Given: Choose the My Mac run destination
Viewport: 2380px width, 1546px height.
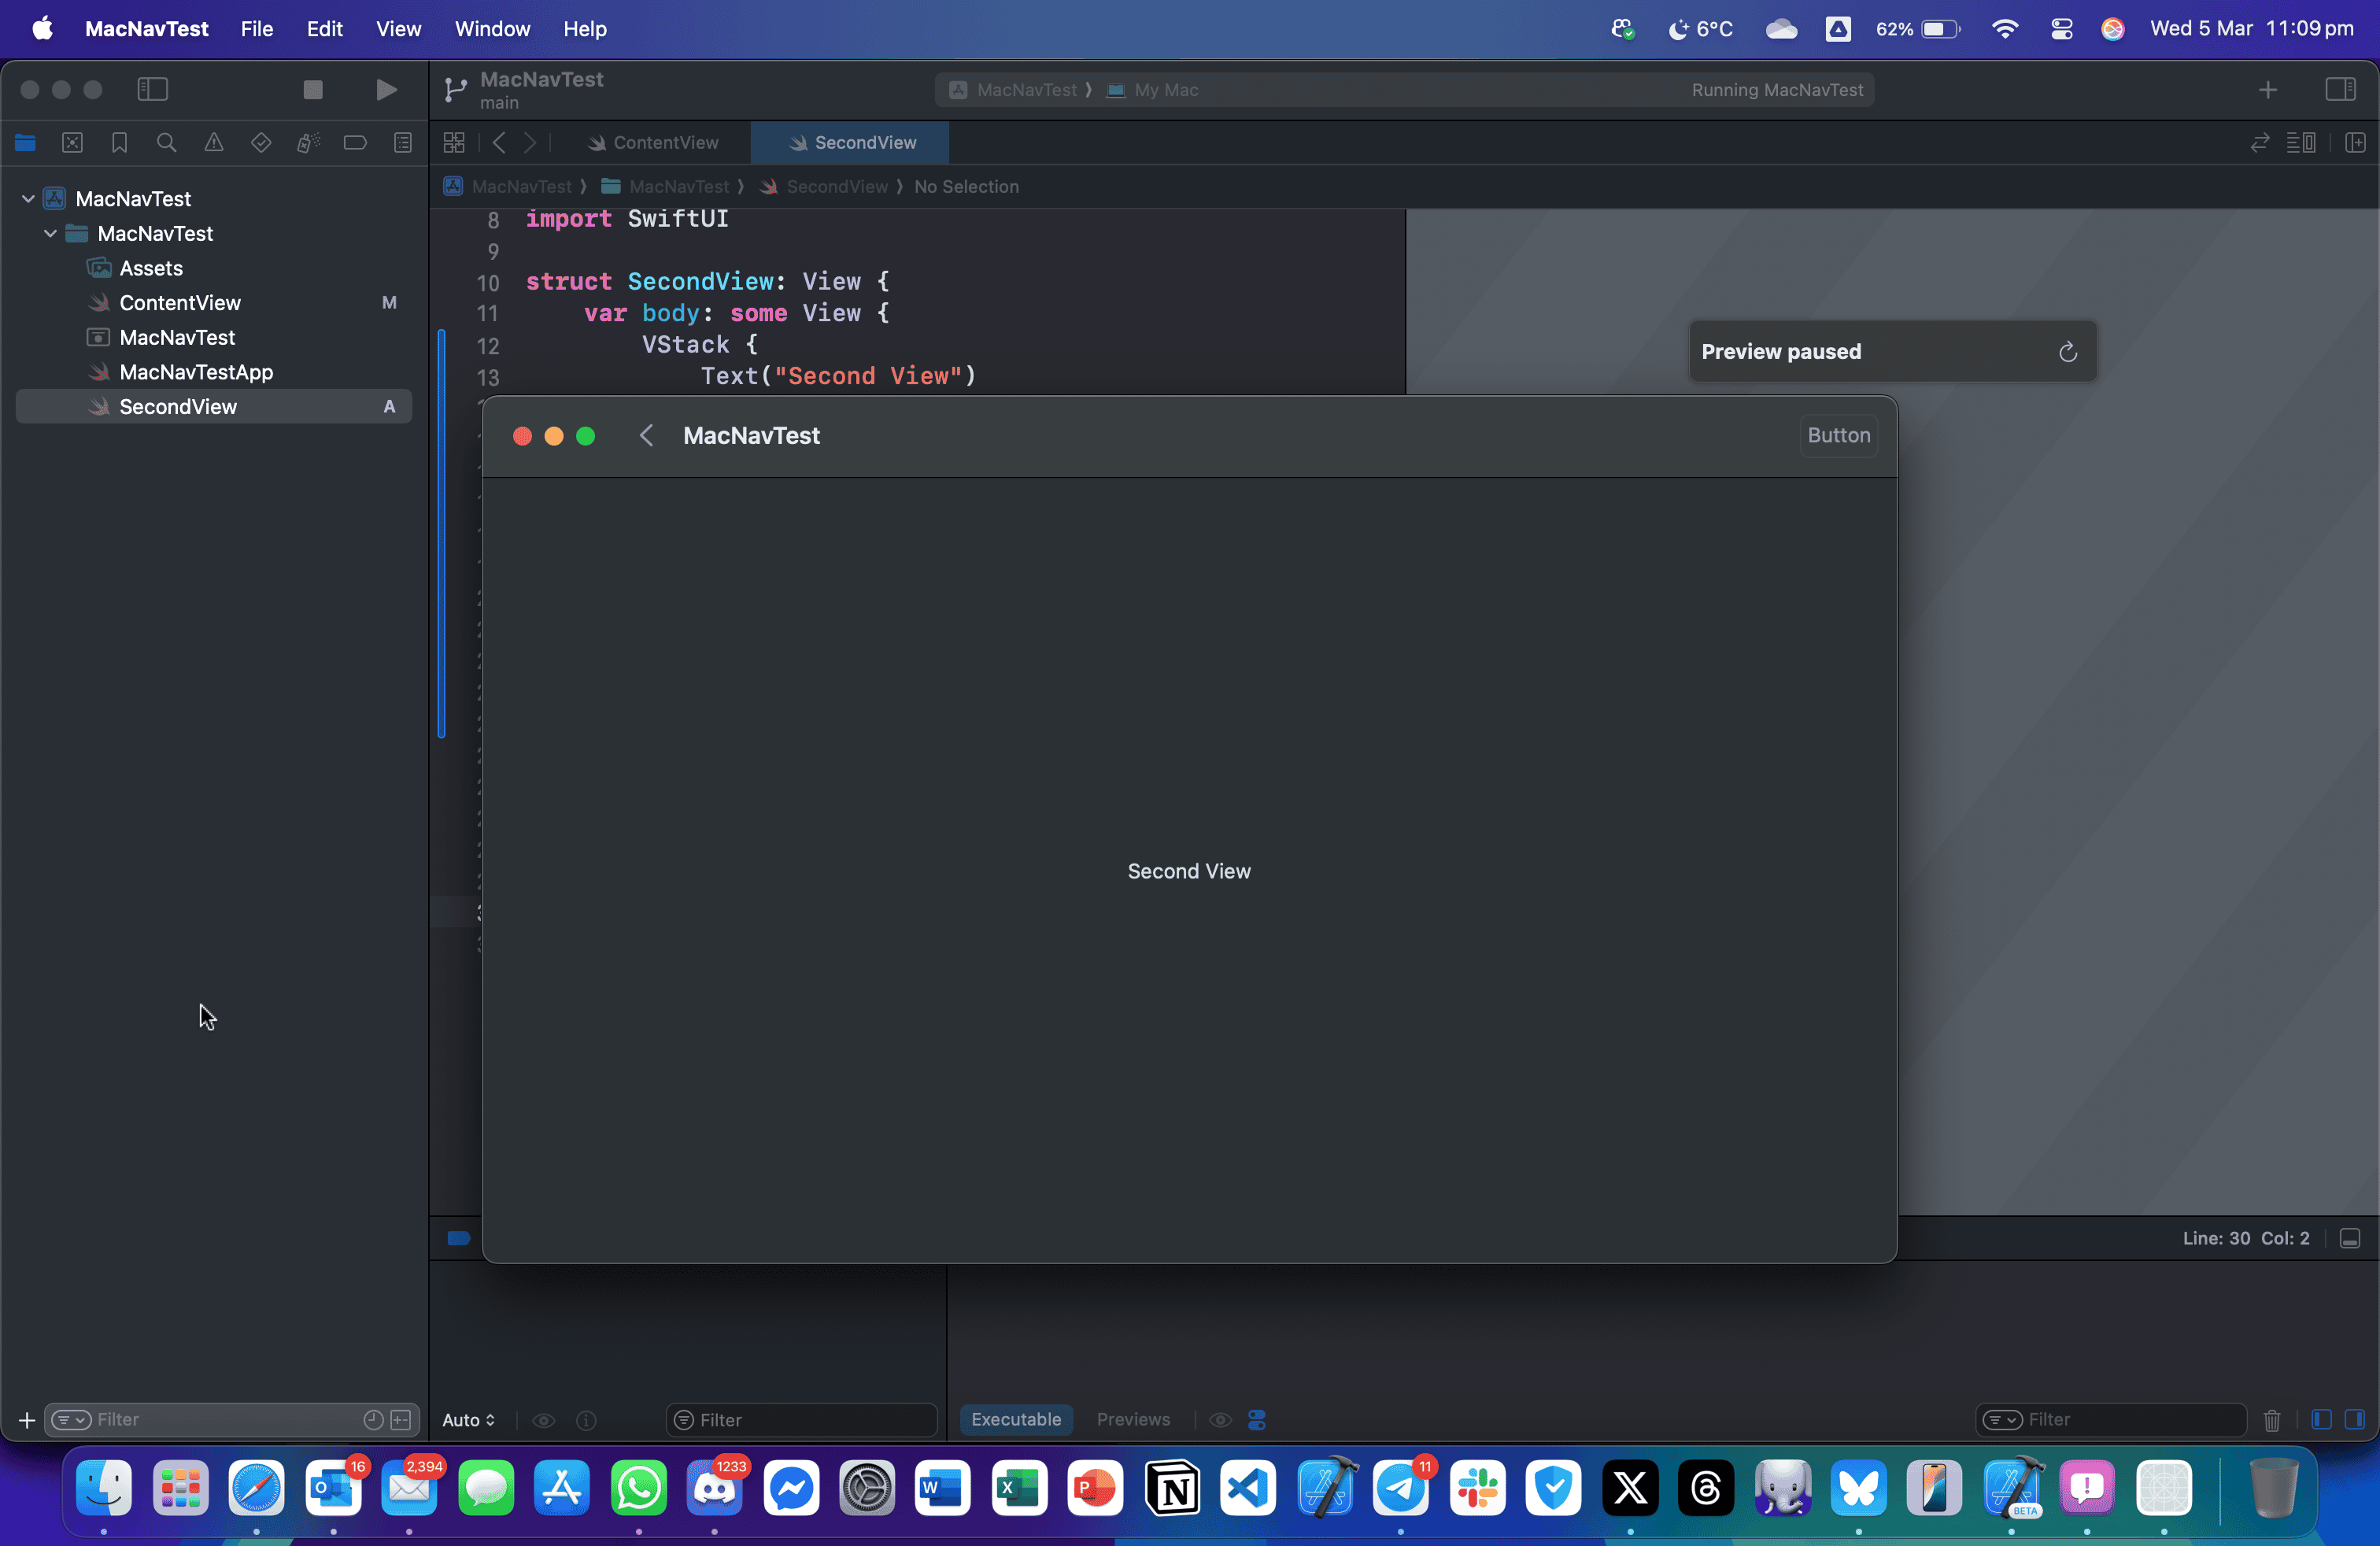Looking at the screenshot, I should point(1153,90).
